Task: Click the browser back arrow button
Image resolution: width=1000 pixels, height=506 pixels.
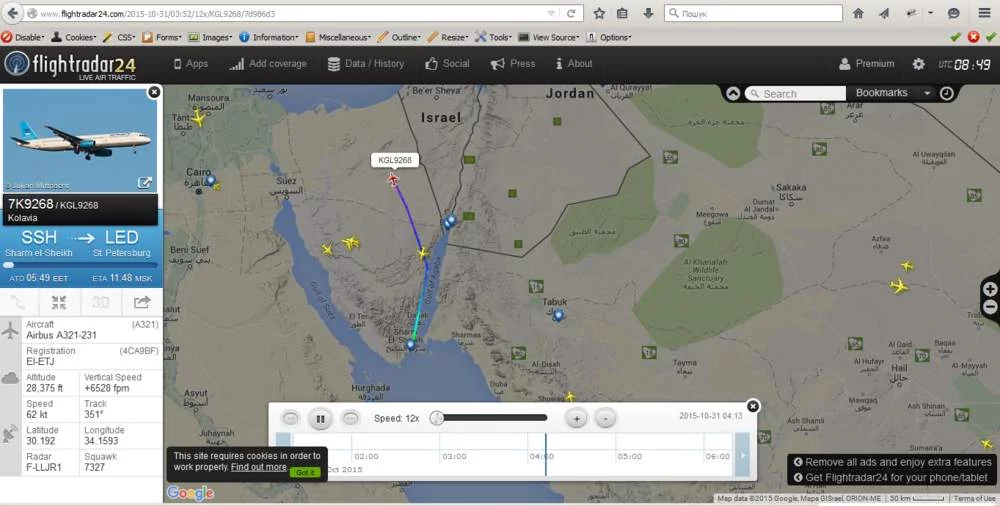Action: pos(13,13)
